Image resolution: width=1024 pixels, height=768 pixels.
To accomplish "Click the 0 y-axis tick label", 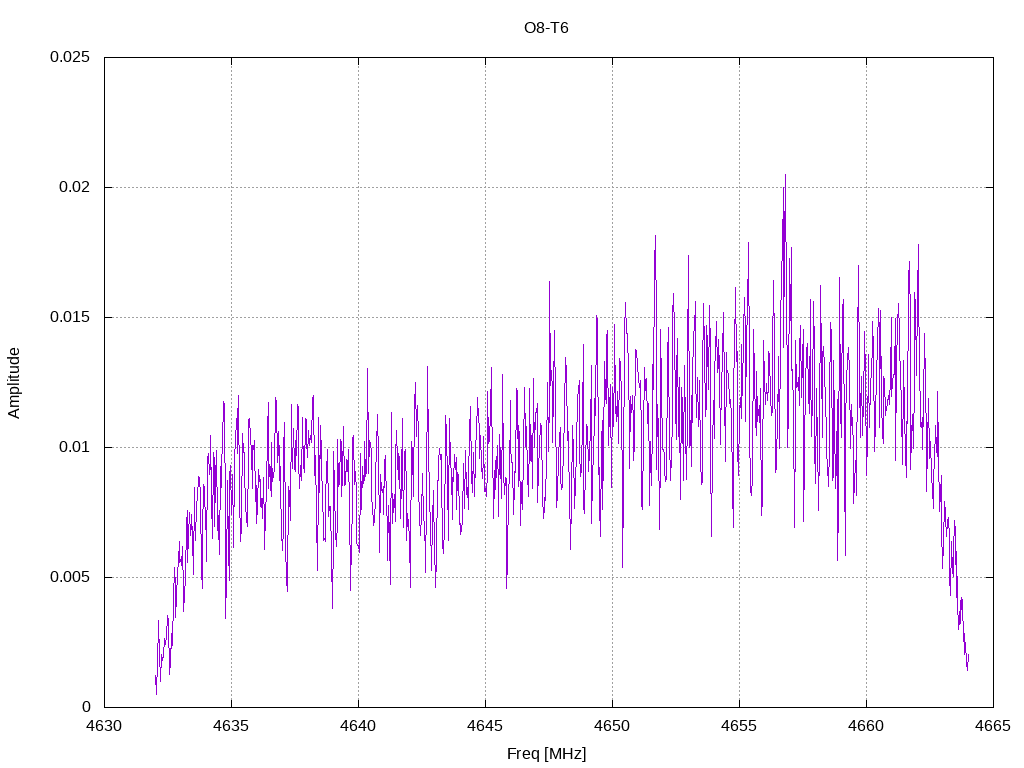I will (86, 707).
